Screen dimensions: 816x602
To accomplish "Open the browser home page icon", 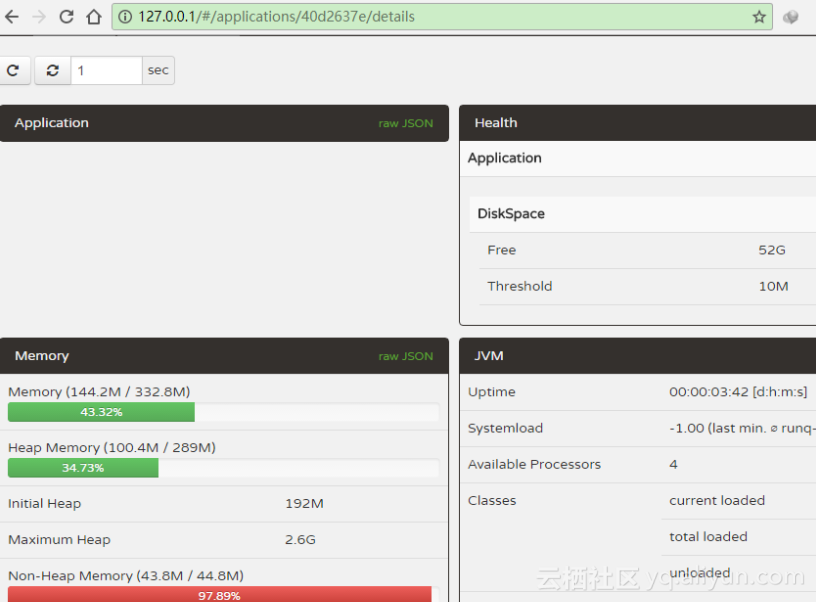I will [x=94, y=17].
